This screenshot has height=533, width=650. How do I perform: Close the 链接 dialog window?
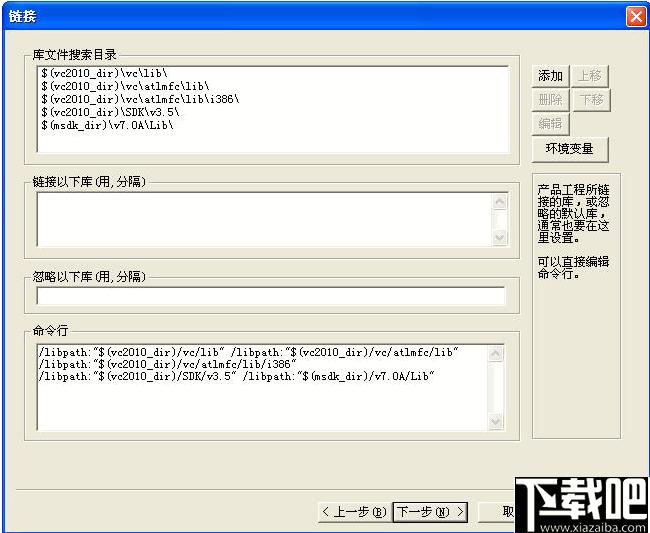click(x=635, y=17)
